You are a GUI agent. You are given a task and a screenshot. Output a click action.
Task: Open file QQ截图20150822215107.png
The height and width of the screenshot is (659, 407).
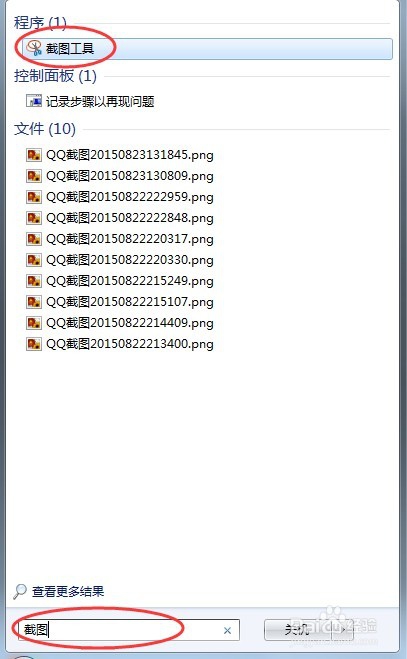[x=120, y=302]
